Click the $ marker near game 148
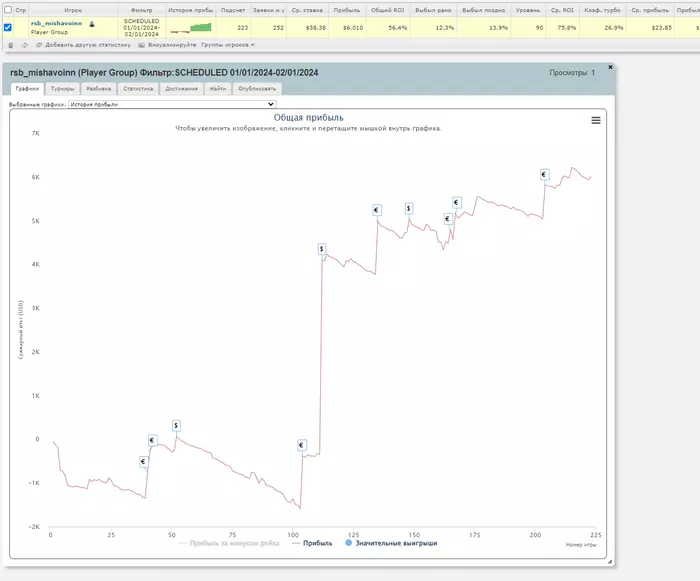This screenshot has width=700, height=581. click(x=408, y=209)
